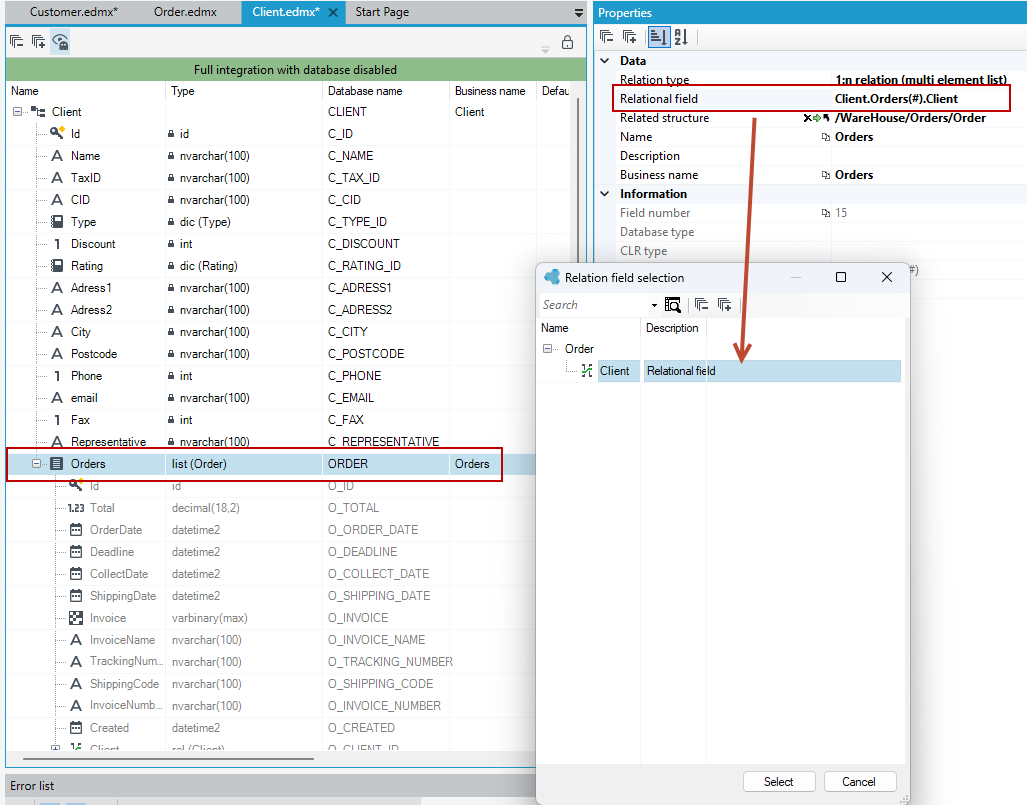Image resolution: width=1027 pixels, height=805 pixels.
Task: Click the Type dictionary field icon
Action: point(58,221)
